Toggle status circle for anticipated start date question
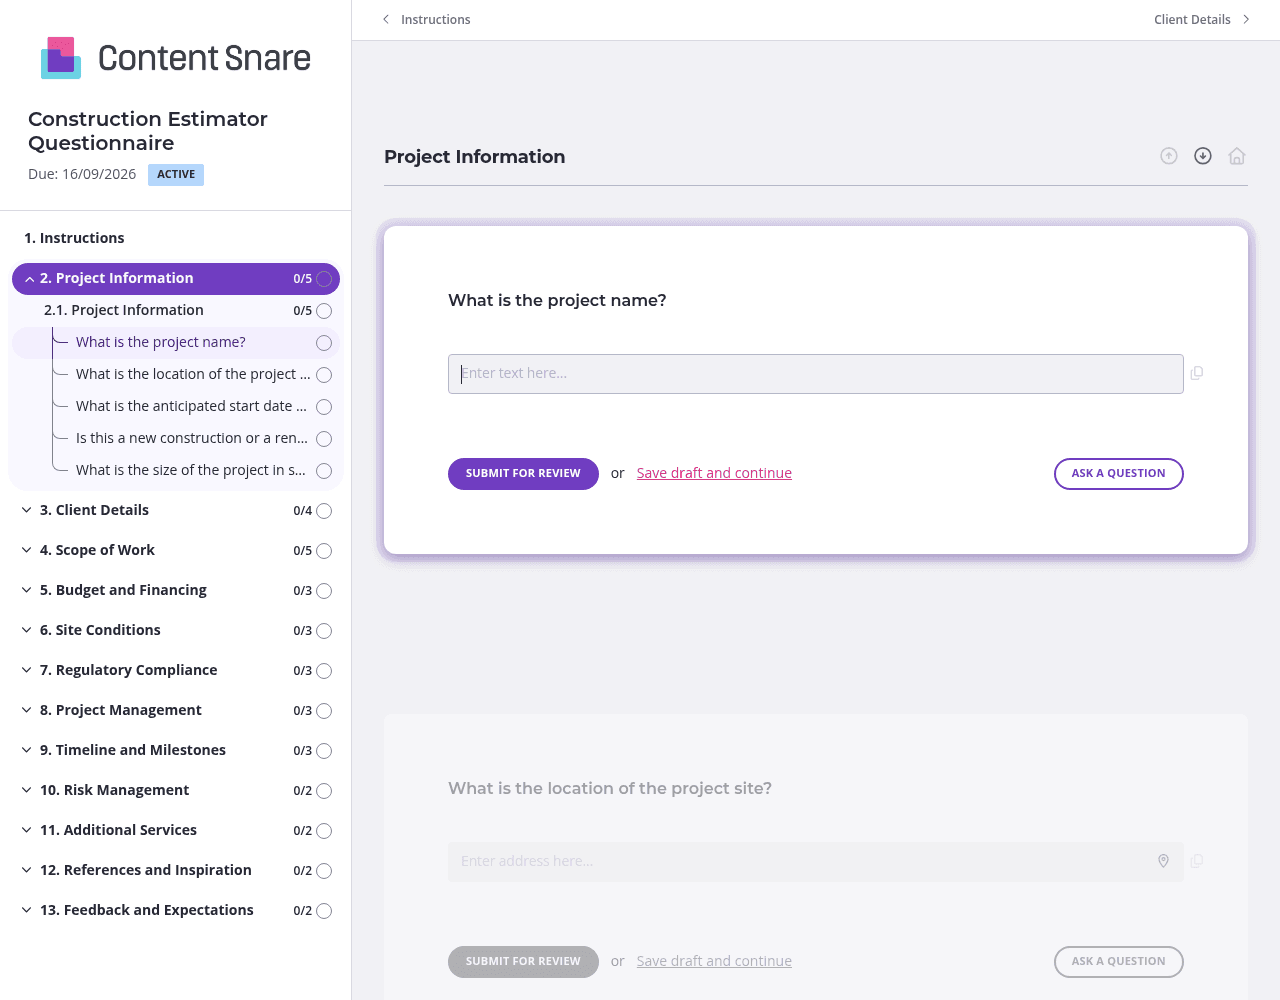The width and height of the screenshot is (1280, 1000). tap(324, 407)
